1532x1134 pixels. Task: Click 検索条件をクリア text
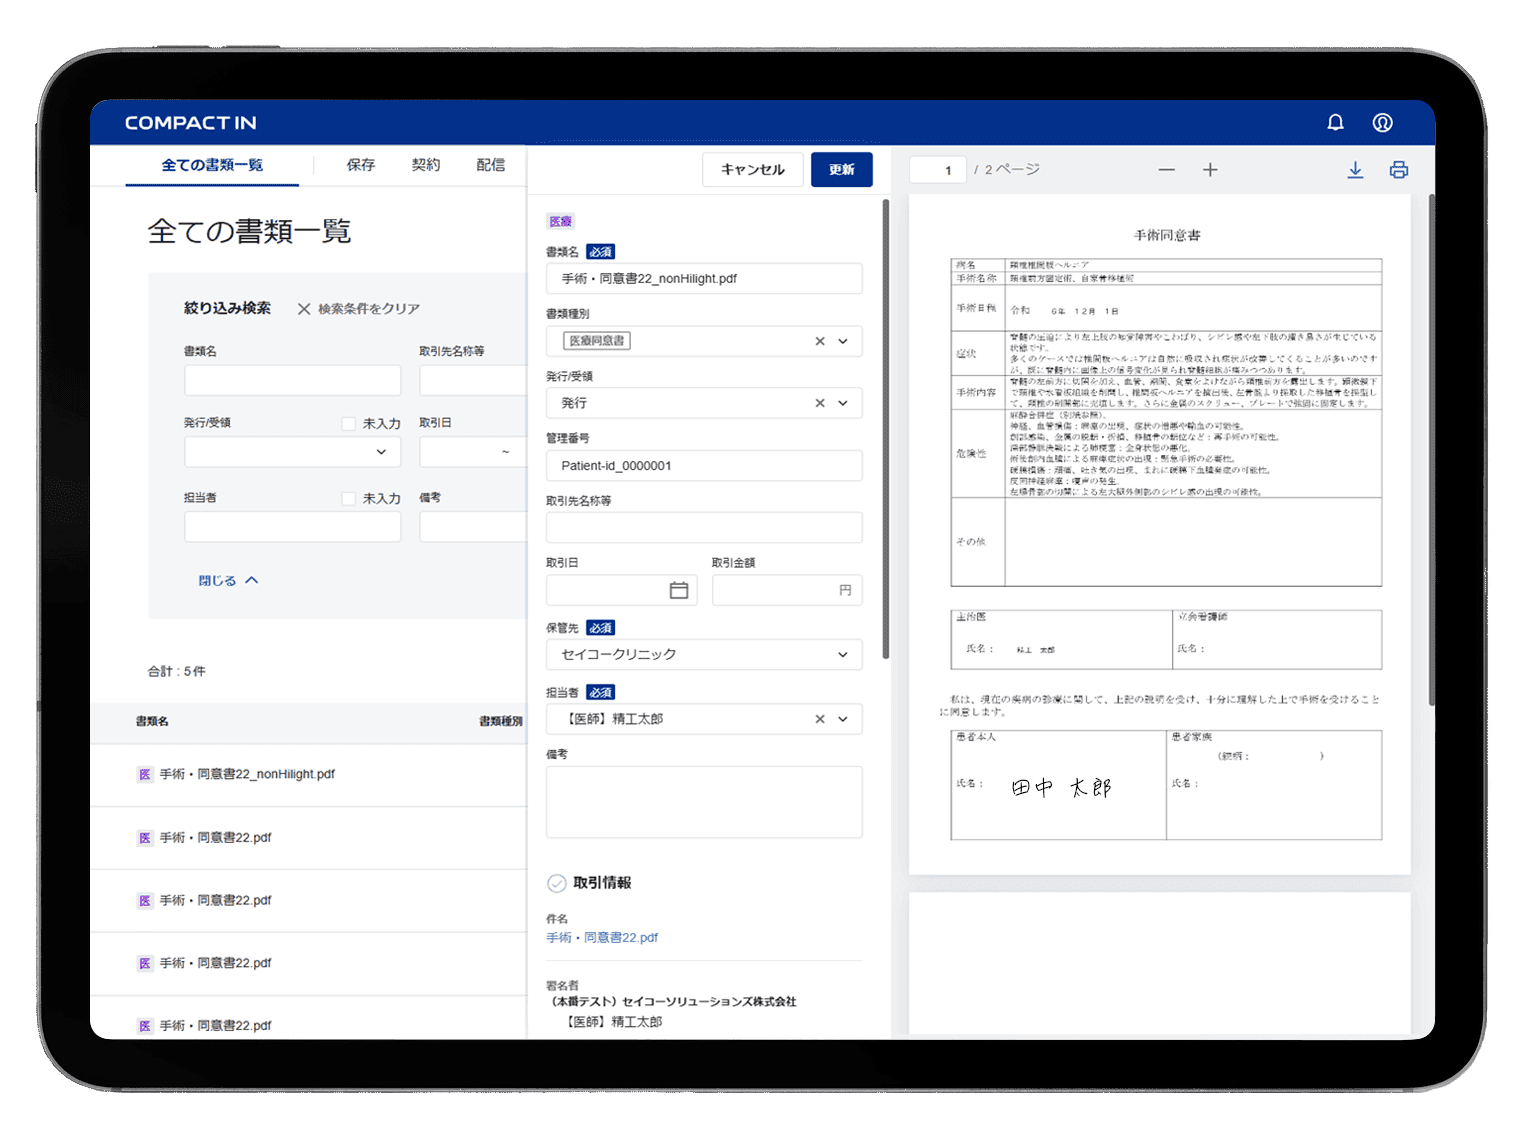[x=369, y=309]
